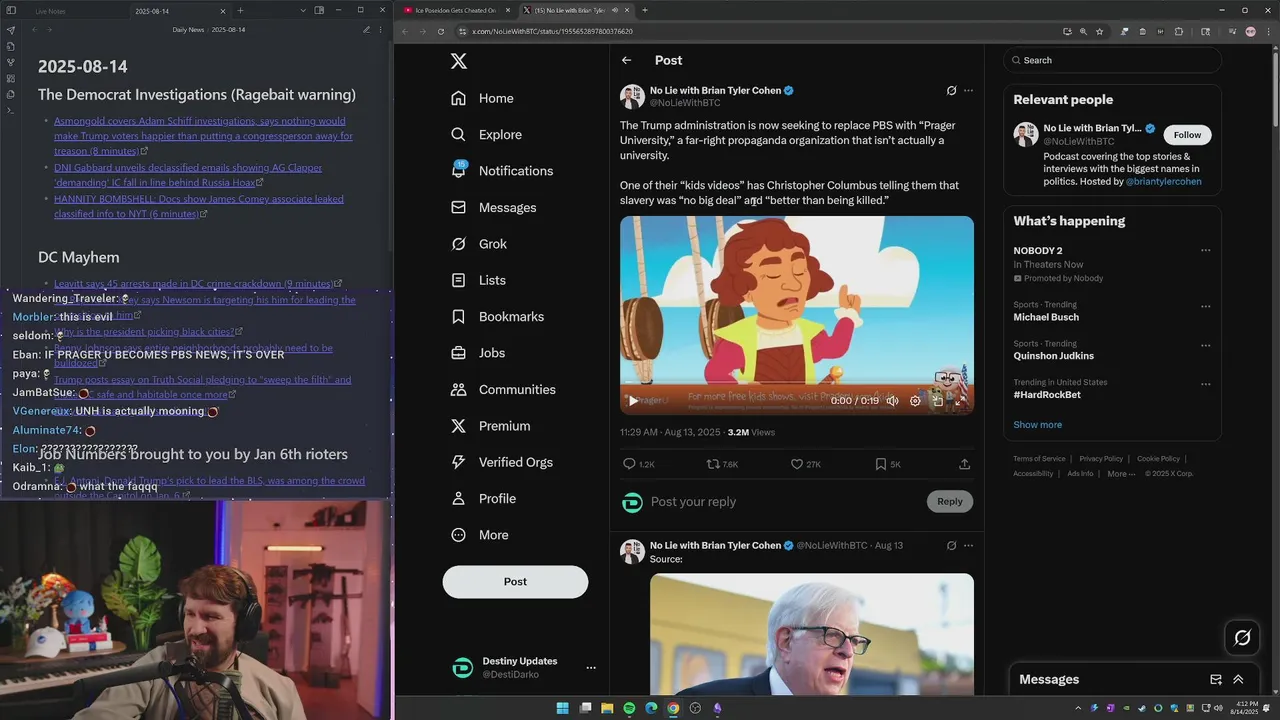Open HANNITY BOMBSHELL note link
The image size is (1280, 720).
[x=199, y=207]
